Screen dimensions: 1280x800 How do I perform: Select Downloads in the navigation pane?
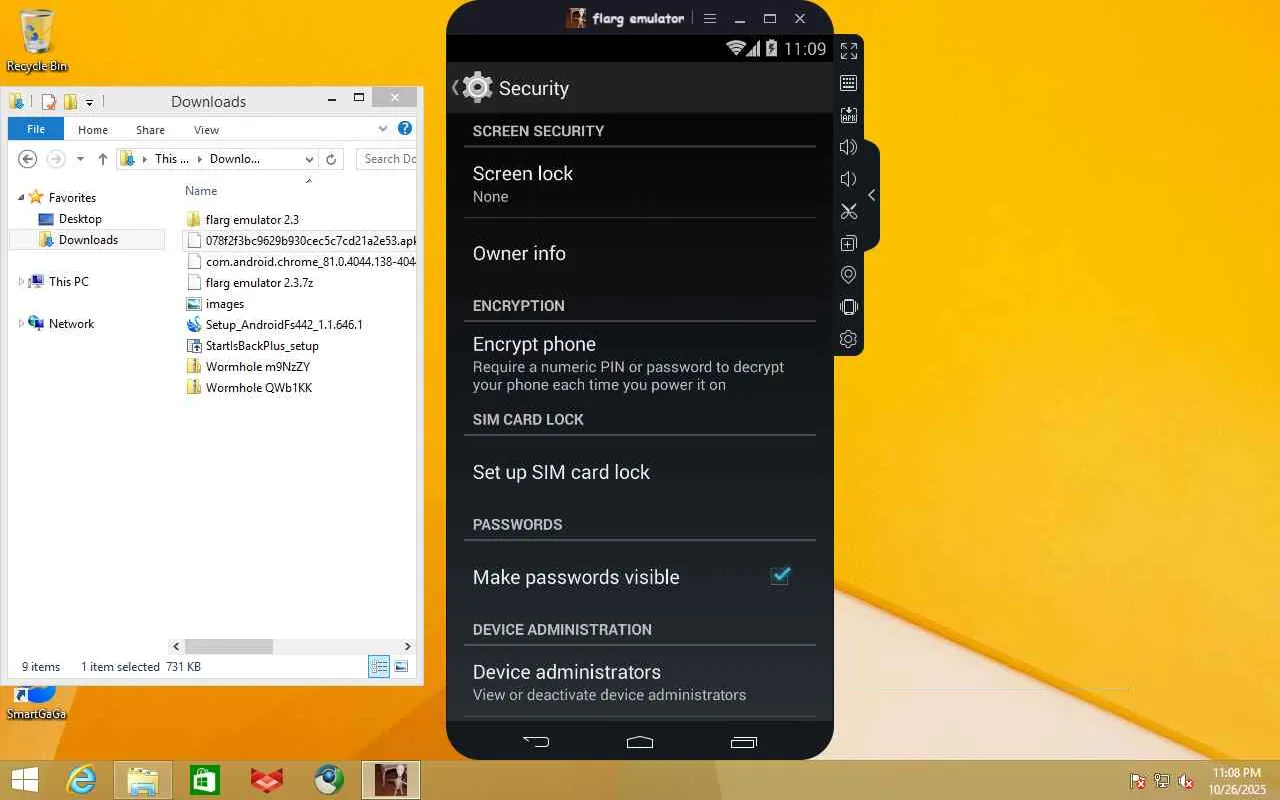click(88, 240)
